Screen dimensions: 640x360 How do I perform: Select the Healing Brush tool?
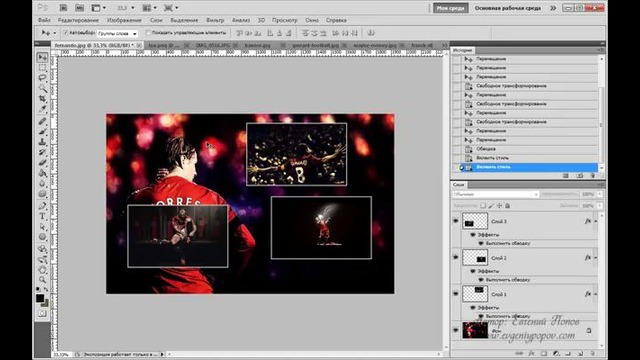[42, 121]
